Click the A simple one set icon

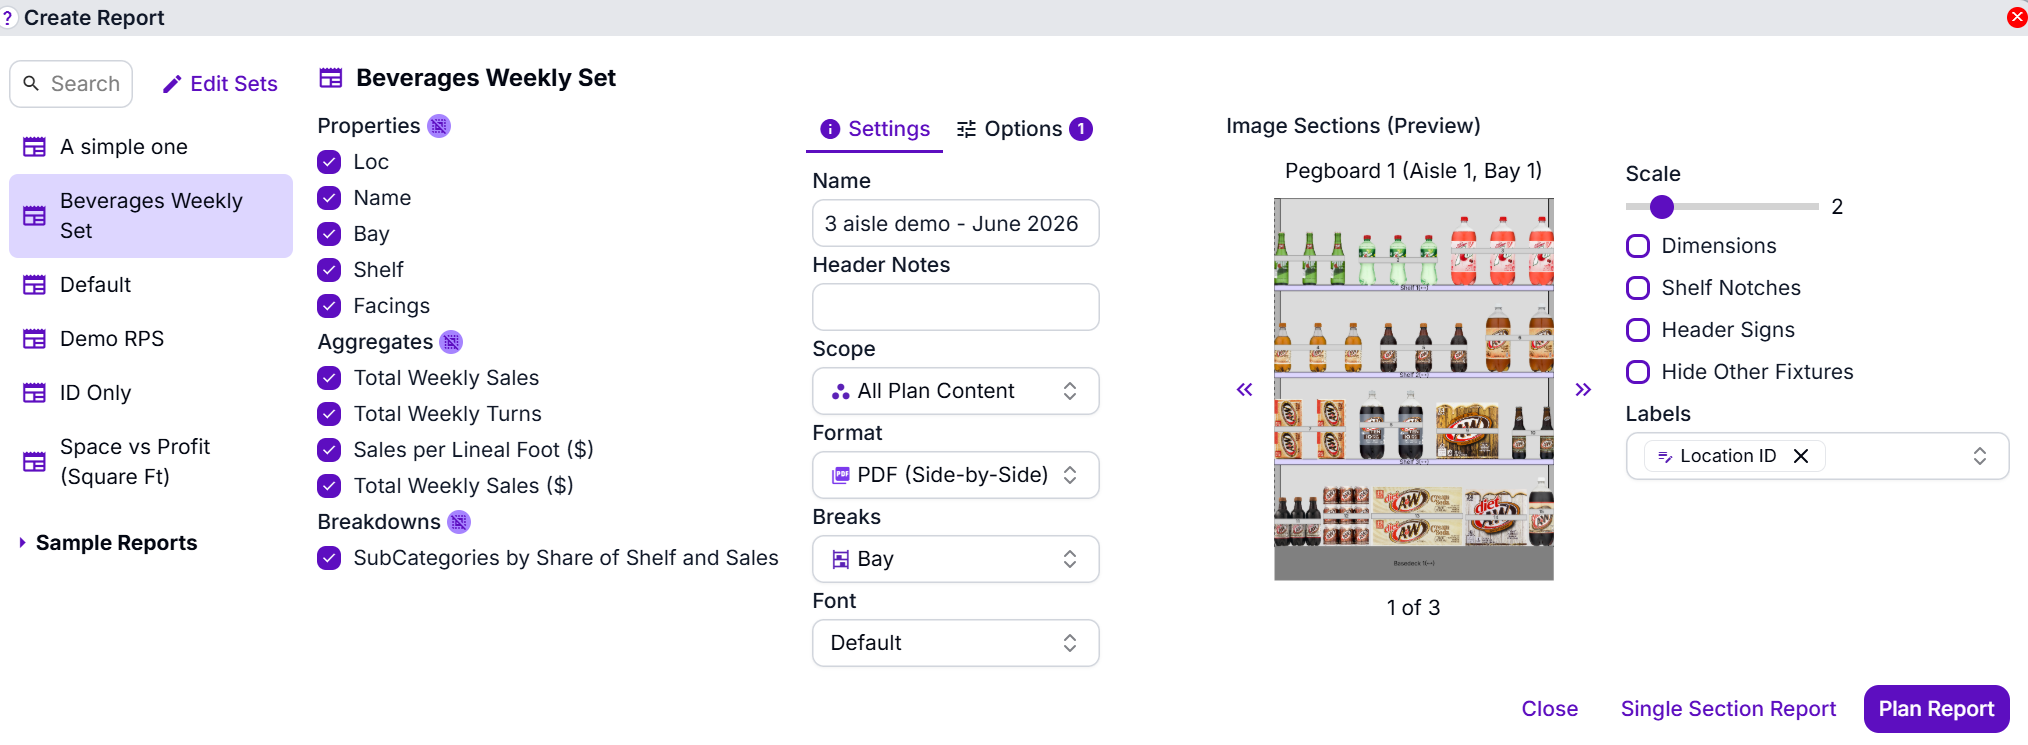point(34,147)
